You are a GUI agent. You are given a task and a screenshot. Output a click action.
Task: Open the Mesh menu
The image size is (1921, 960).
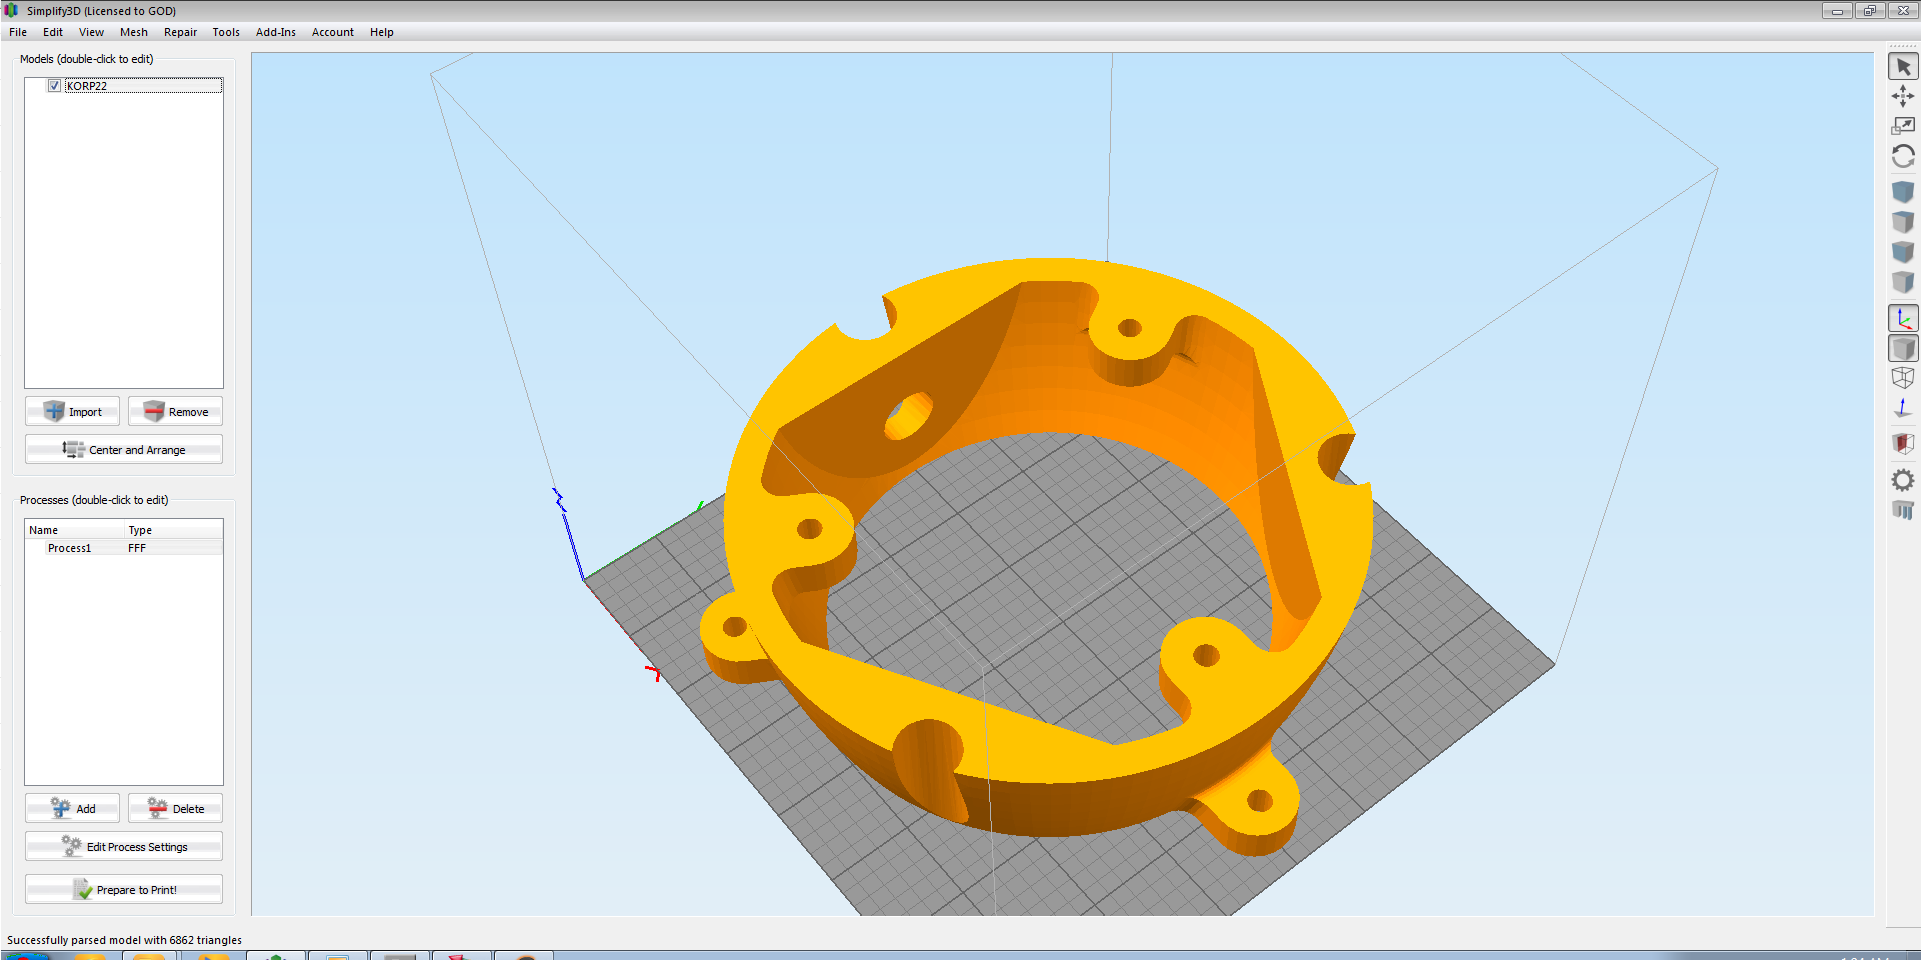[x=133, y=32]
